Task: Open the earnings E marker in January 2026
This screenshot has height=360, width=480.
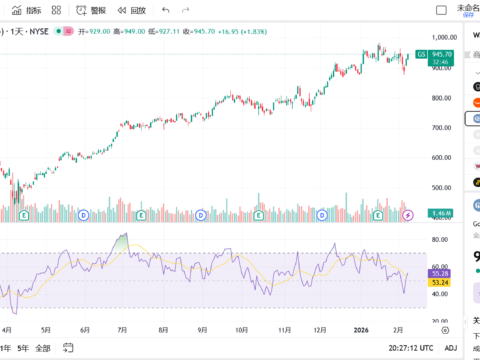Action: click(378, 216)
